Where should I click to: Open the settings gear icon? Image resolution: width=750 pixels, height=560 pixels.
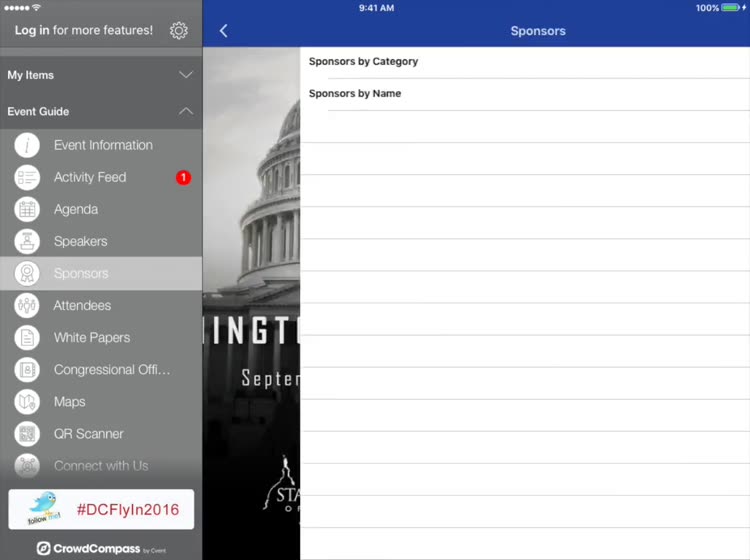click(179, 31)
